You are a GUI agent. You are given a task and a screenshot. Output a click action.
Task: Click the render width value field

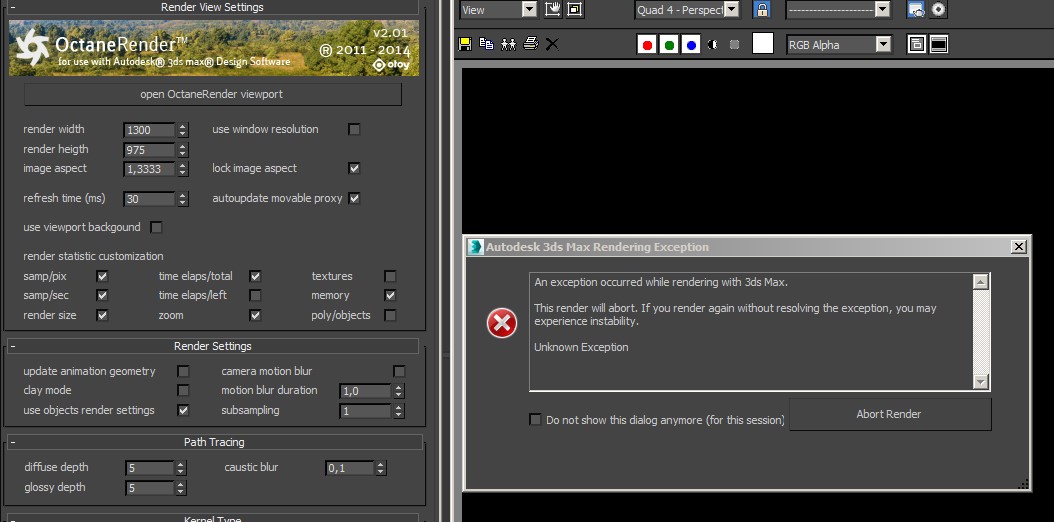149,130
